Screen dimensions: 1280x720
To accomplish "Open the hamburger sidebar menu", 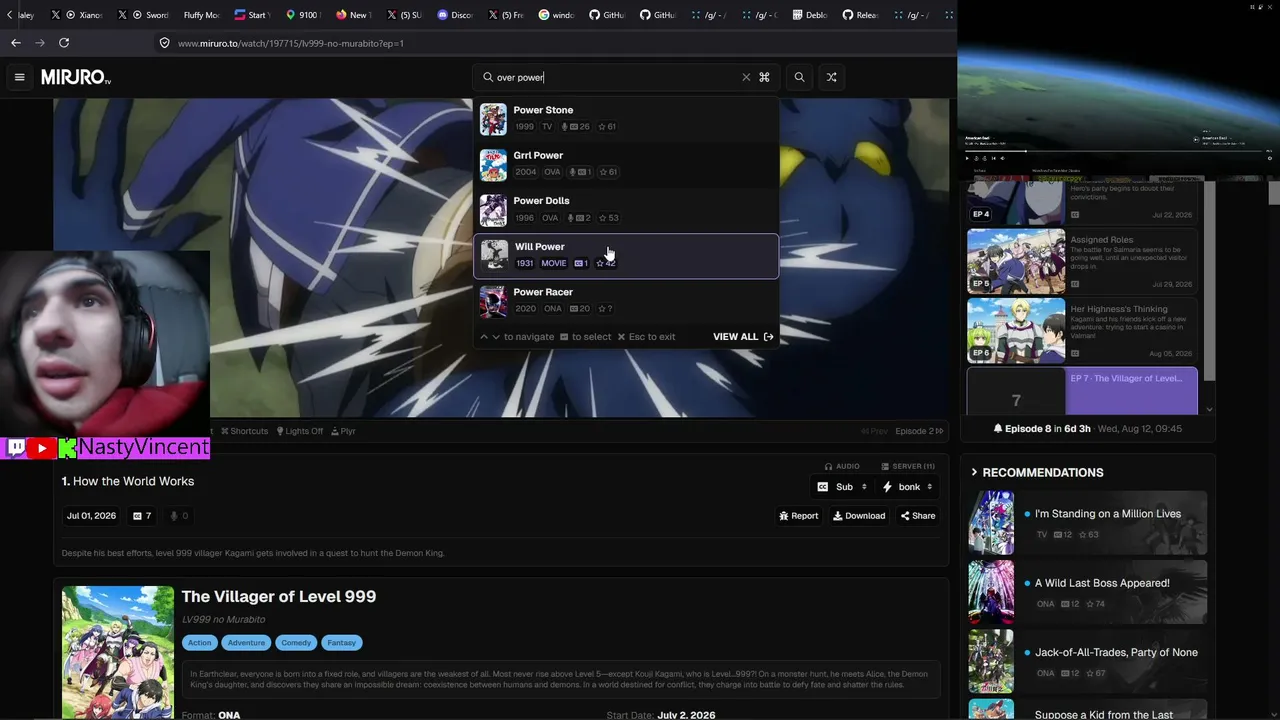I will (19, 77).
